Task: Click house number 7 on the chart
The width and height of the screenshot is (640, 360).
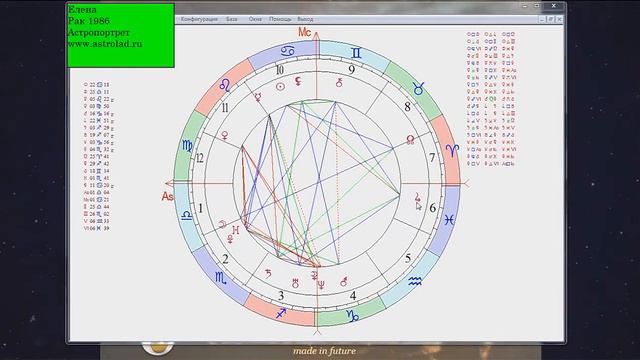Action: pyautogui.click(x=432, y=157)
